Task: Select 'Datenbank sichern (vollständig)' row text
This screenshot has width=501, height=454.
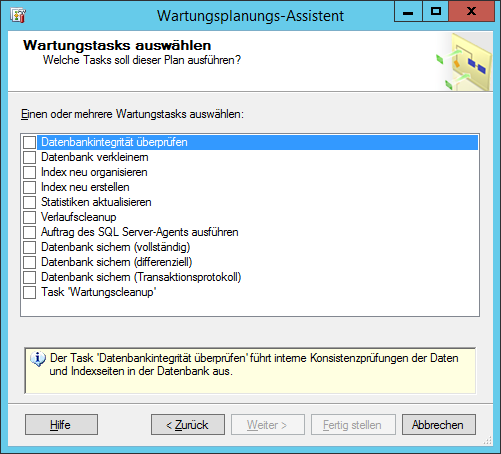Action: tap(116, 247)
